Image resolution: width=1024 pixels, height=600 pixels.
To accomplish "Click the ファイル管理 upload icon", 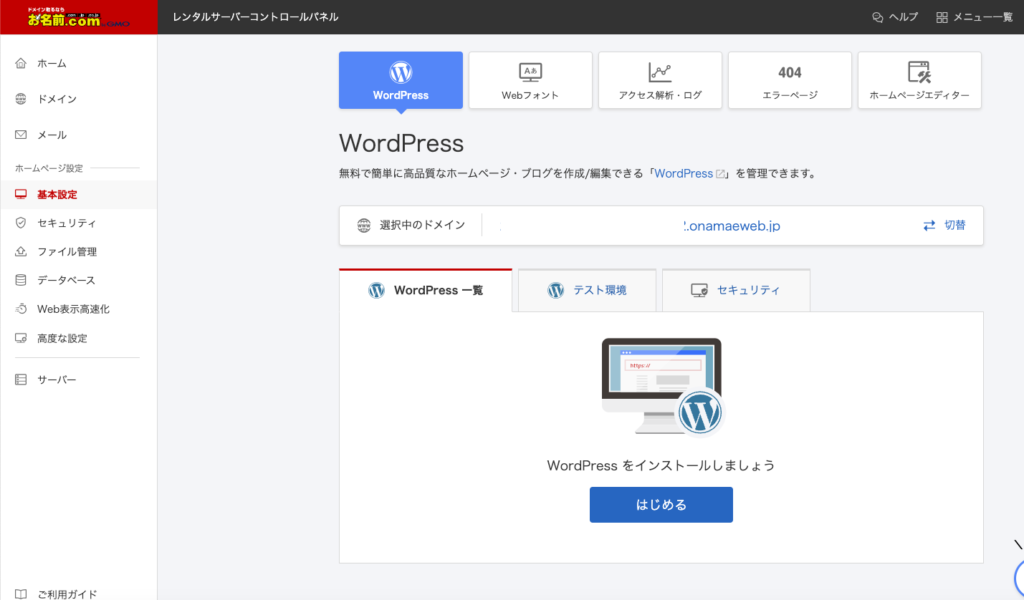I will (21, 251).
